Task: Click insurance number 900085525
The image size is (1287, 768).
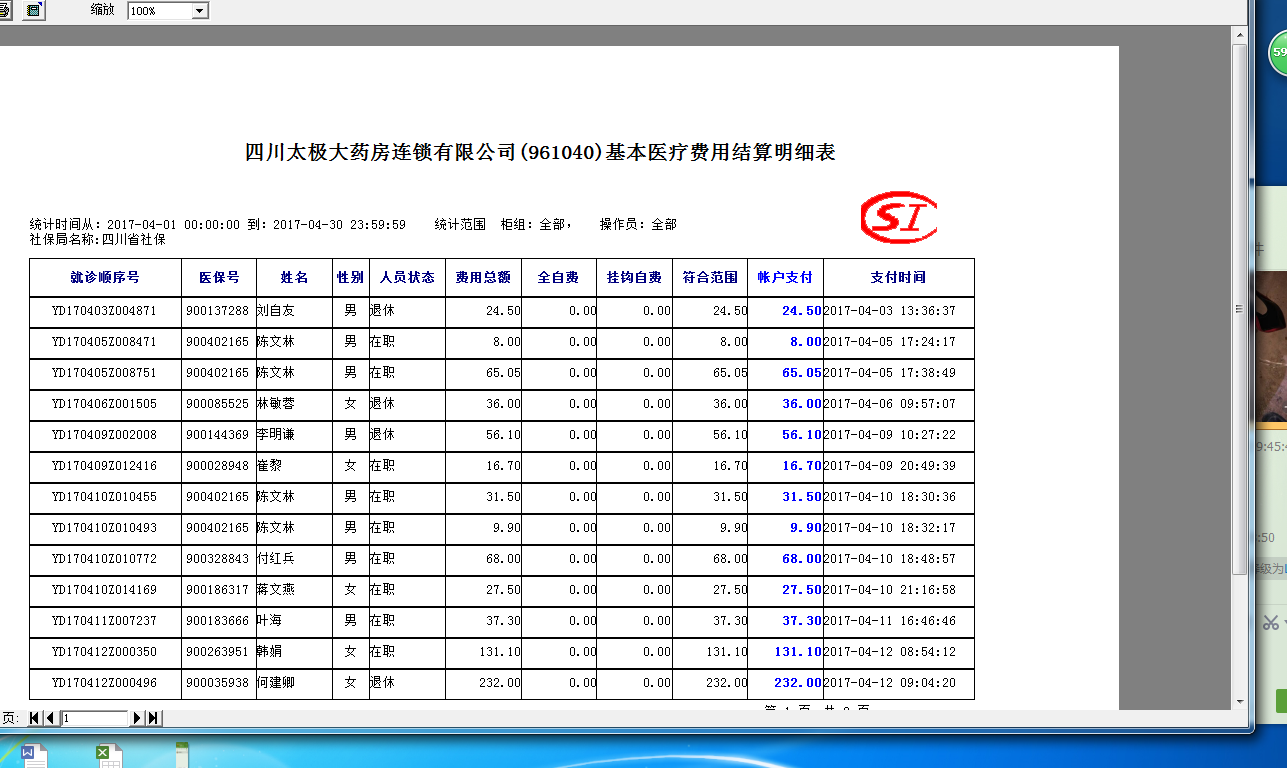Action: click(x=217, y=404)
